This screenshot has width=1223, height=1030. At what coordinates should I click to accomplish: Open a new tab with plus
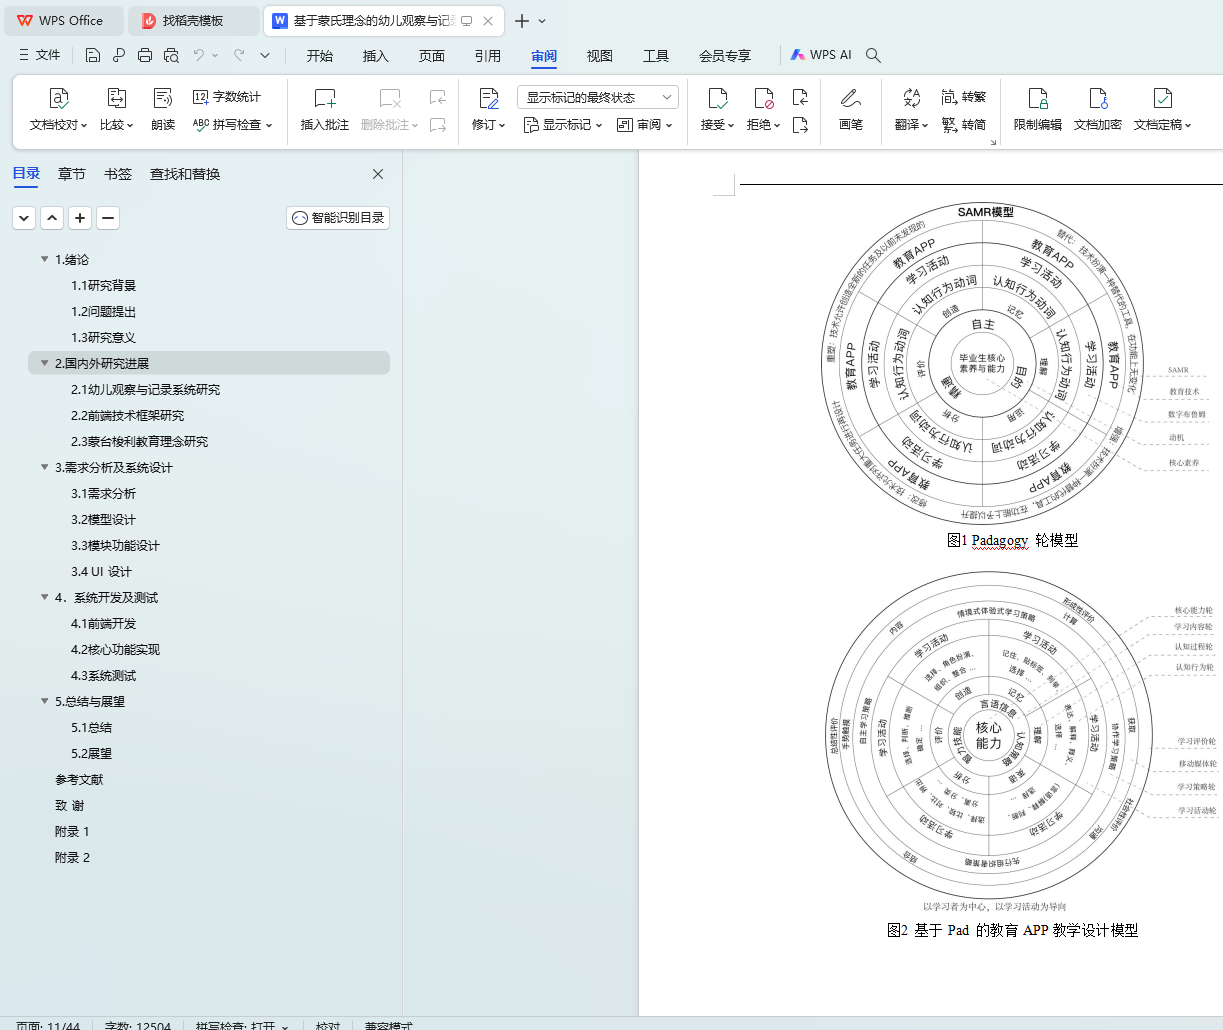point(521,21)
